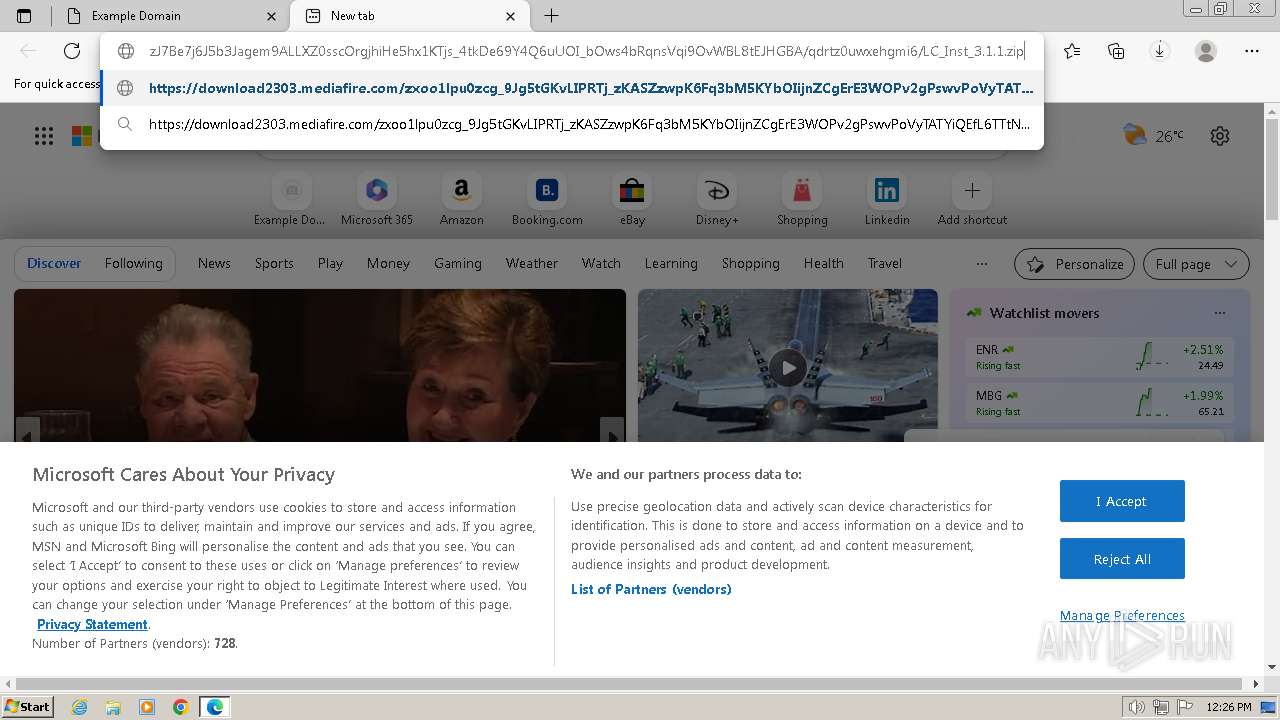Click Add shortcut plus tile
1280x720 pixels.
click(x=972, y=200)
